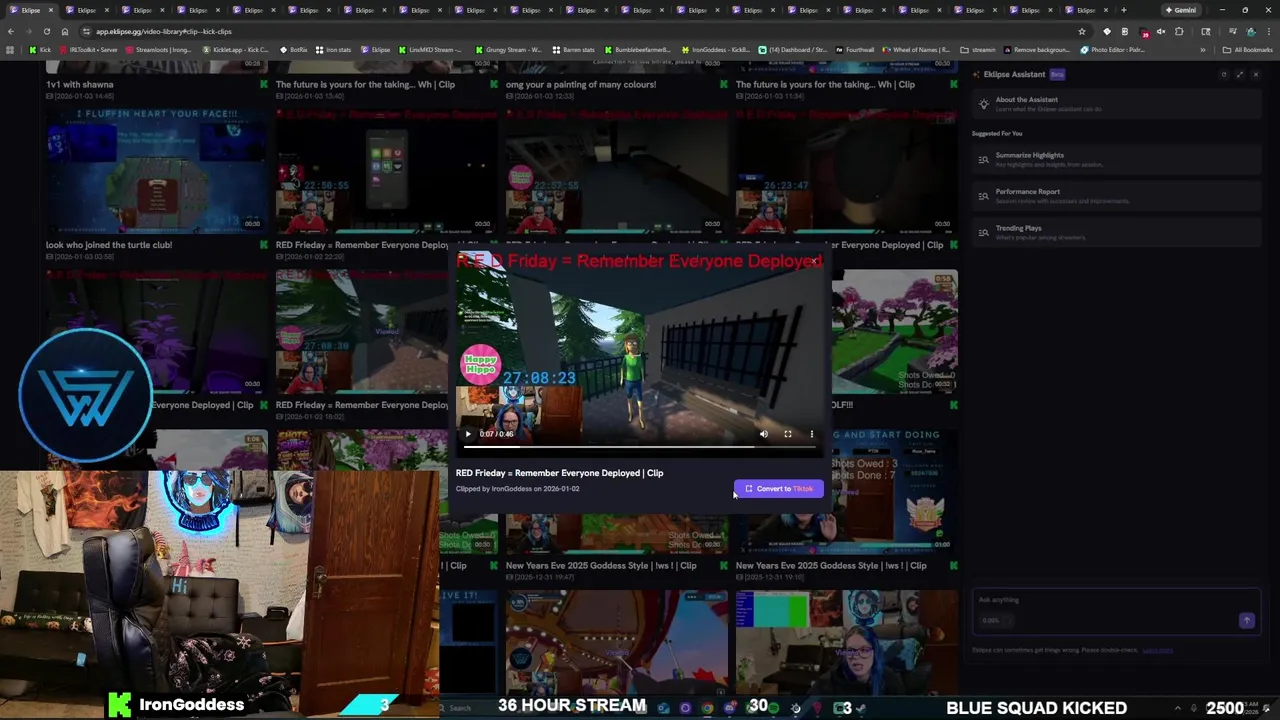The width and height of the screenshot is (1280, 720).
Task: Open the Kick bookmark
Action: (x=40, y=49)
